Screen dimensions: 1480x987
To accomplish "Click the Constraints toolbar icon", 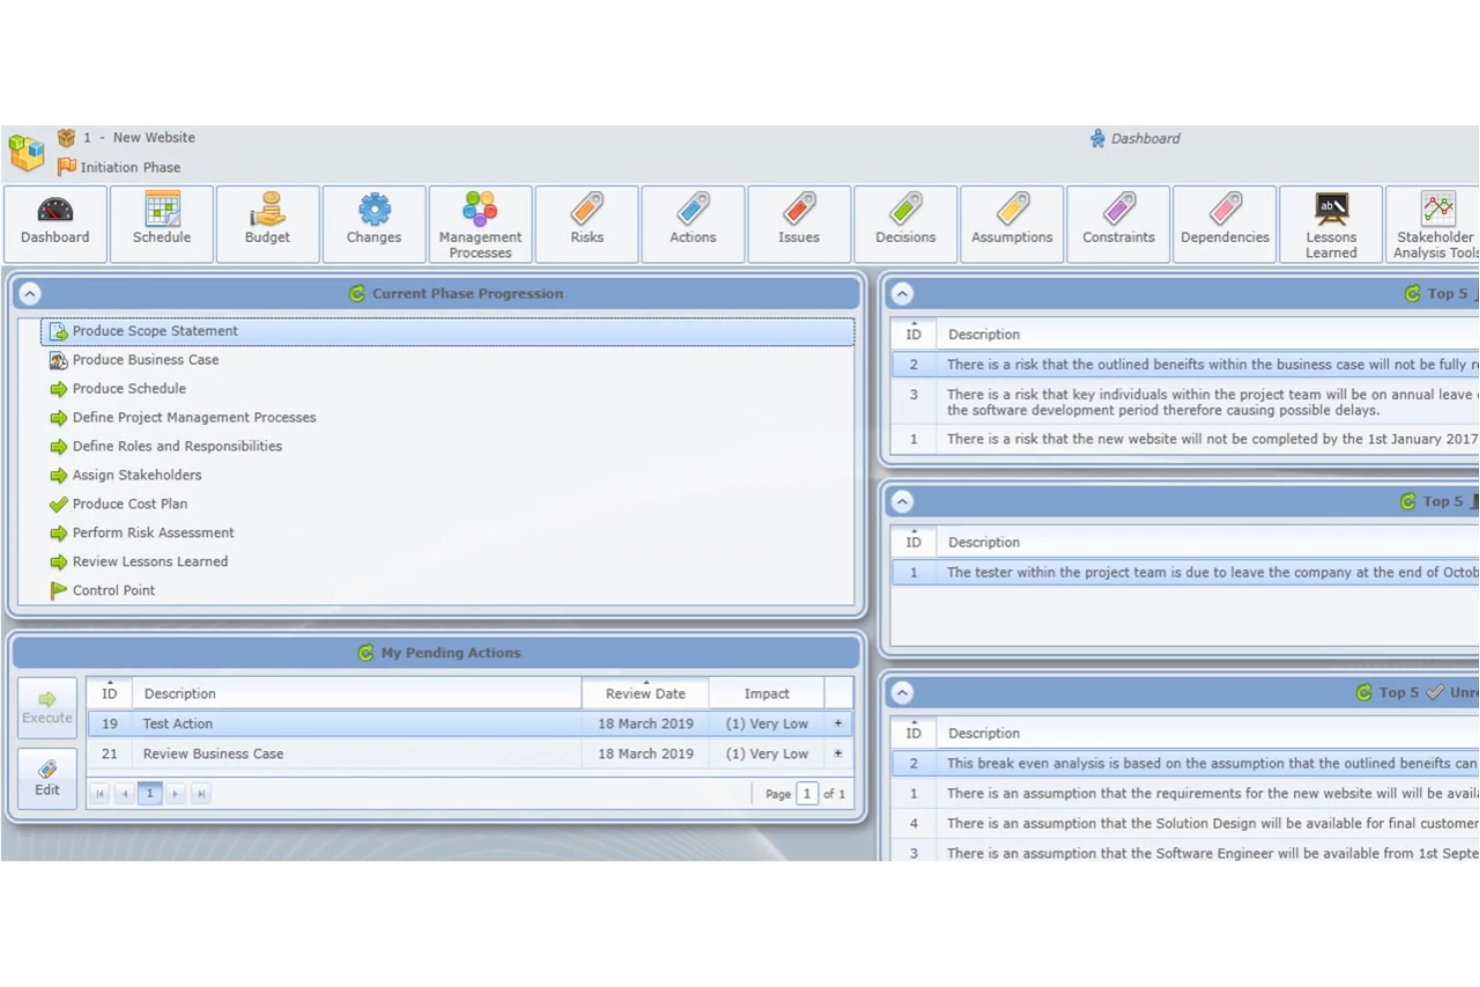I will pos(1118,223).
